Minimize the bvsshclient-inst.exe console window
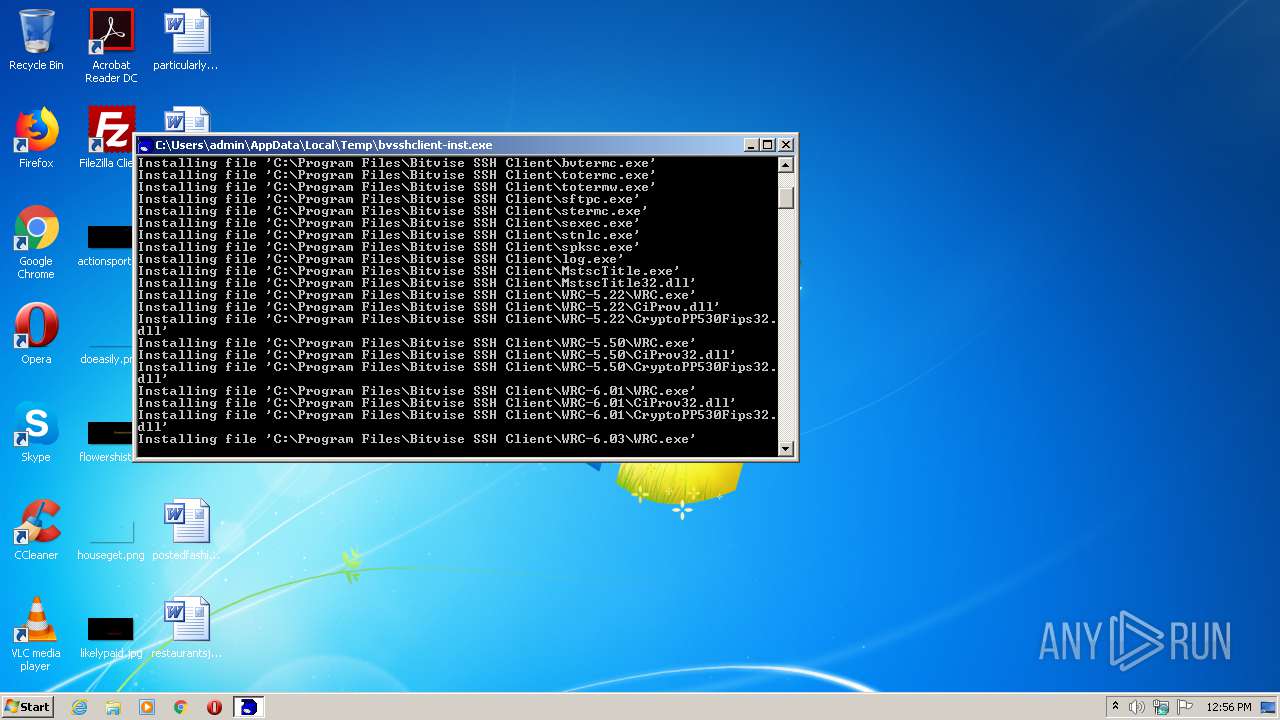 (752, 145)
